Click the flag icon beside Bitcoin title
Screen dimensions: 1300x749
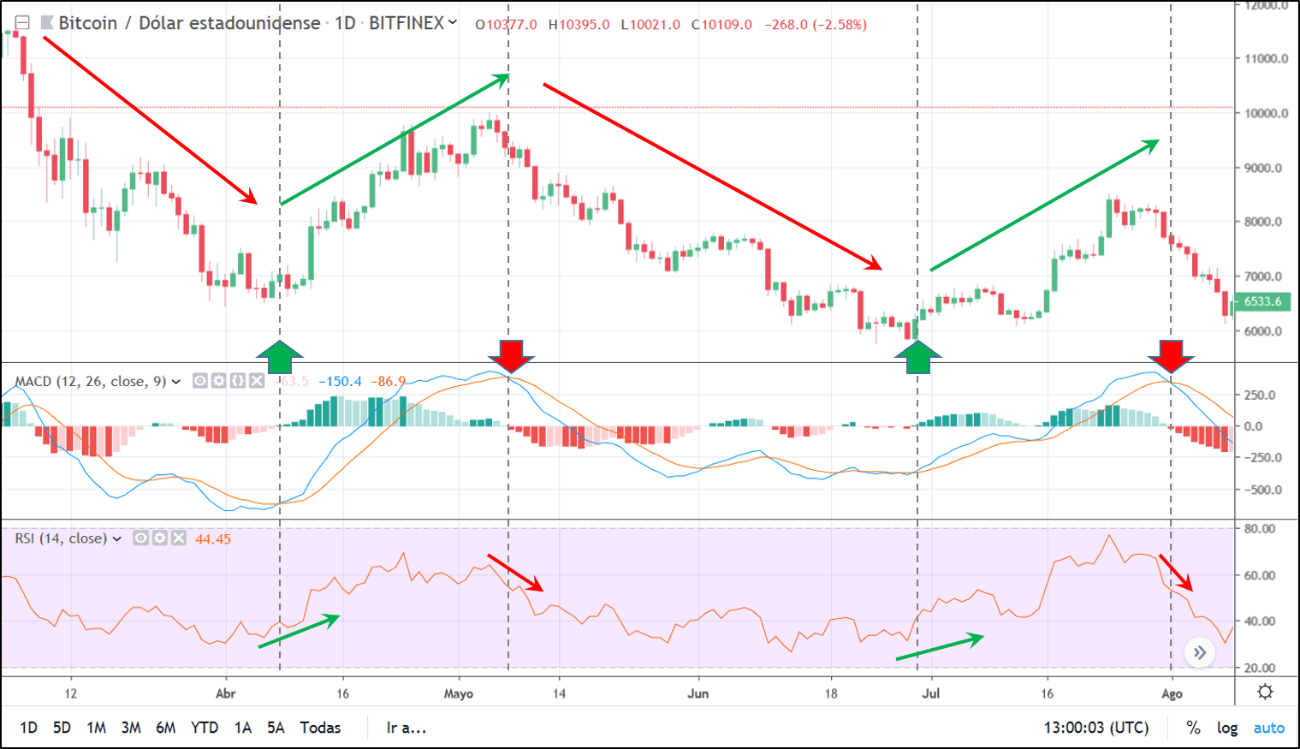click(46, 23)
